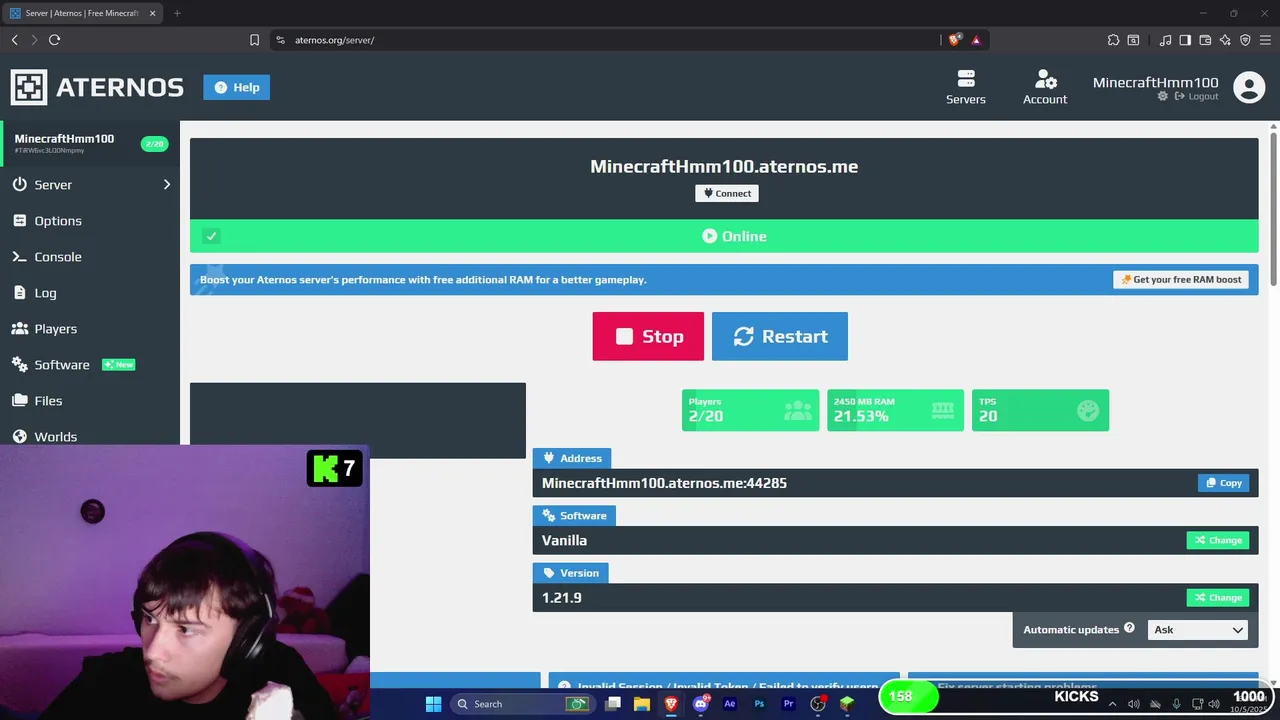
Task: Click the user avatar icon
Action: point(1249,87)
